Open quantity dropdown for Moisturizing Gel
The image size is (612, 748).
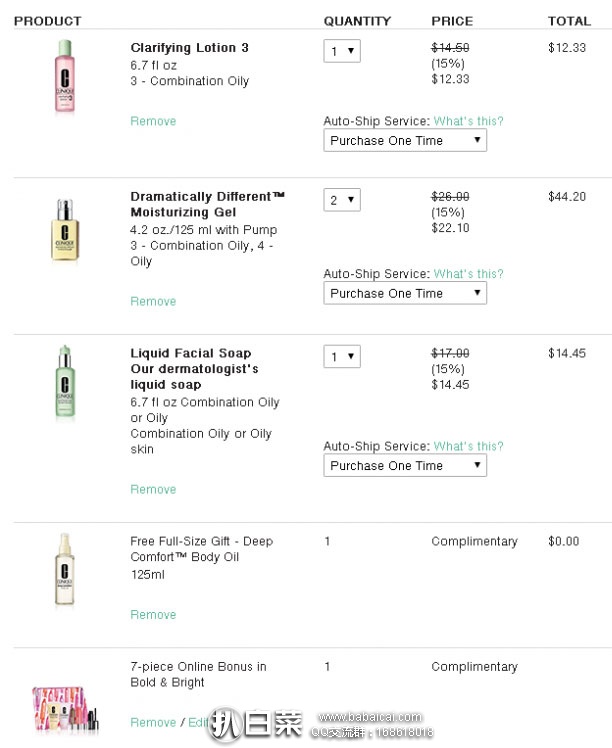[341, 200]
